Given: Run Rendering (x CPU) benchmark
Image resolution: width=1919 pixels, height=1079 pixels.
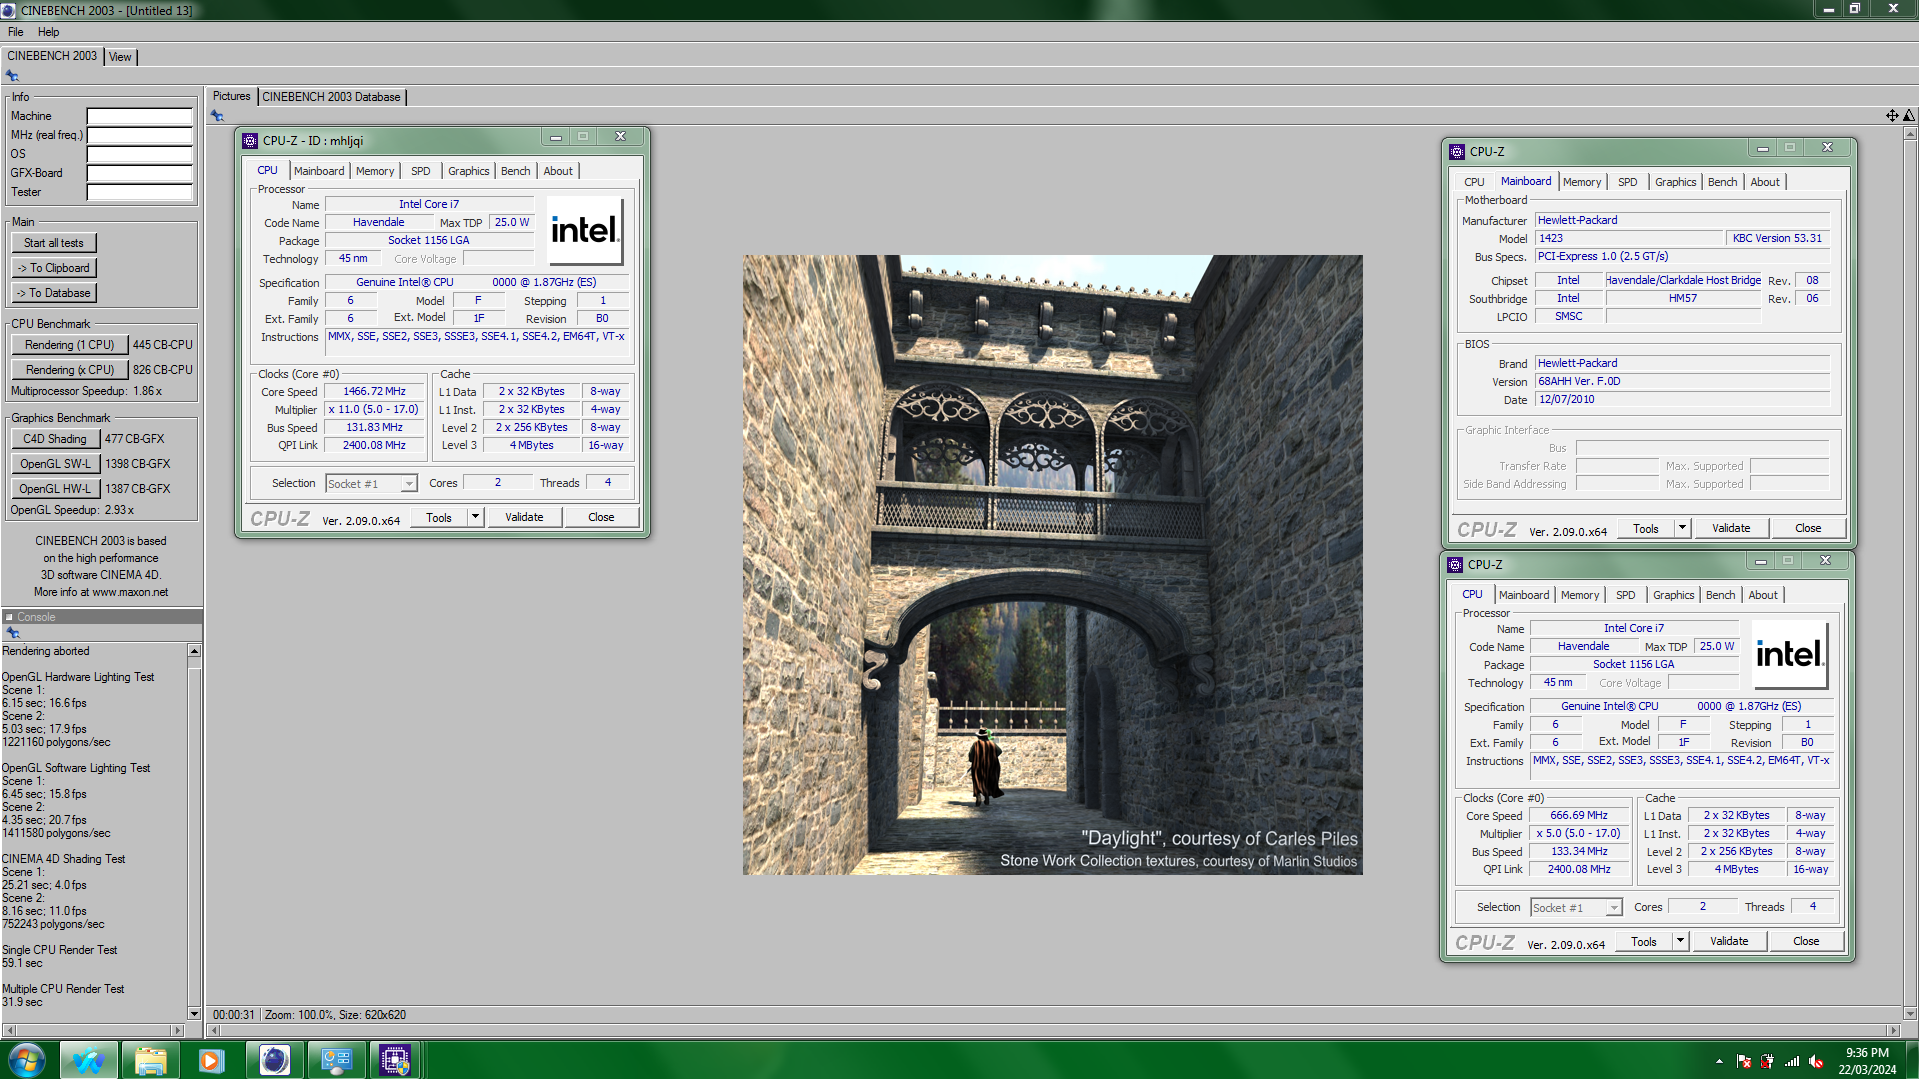Looking at the screenshot, I should point(70,370).
